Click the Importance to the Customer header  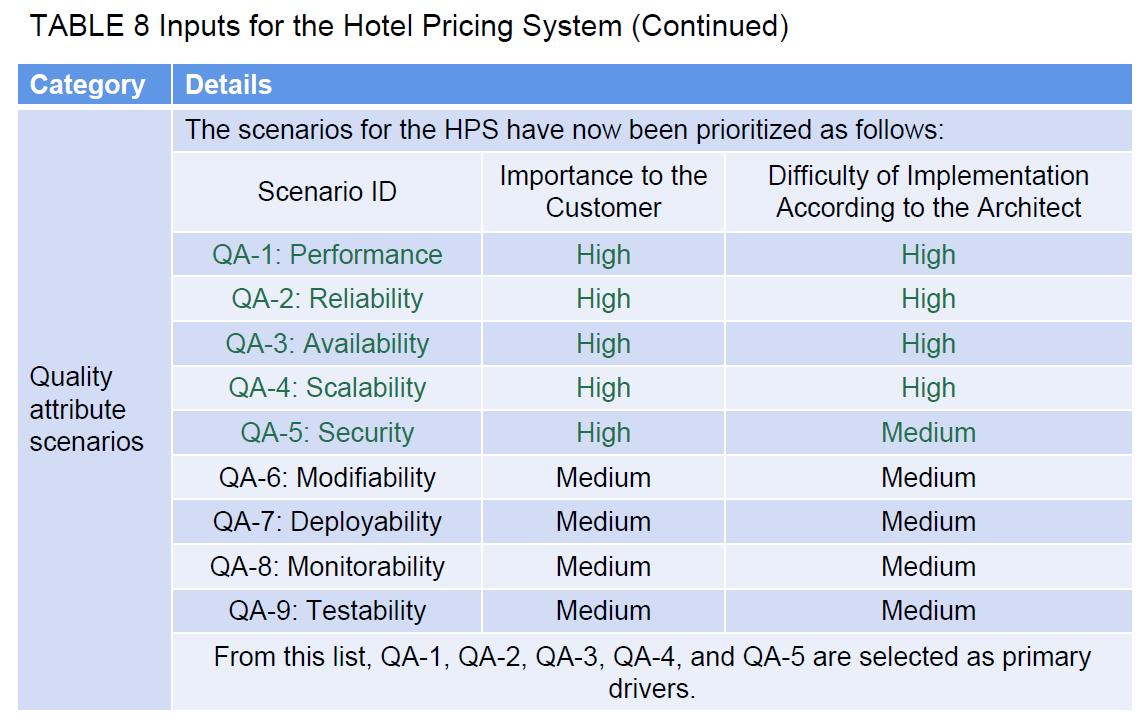click(x=603, y=192)
